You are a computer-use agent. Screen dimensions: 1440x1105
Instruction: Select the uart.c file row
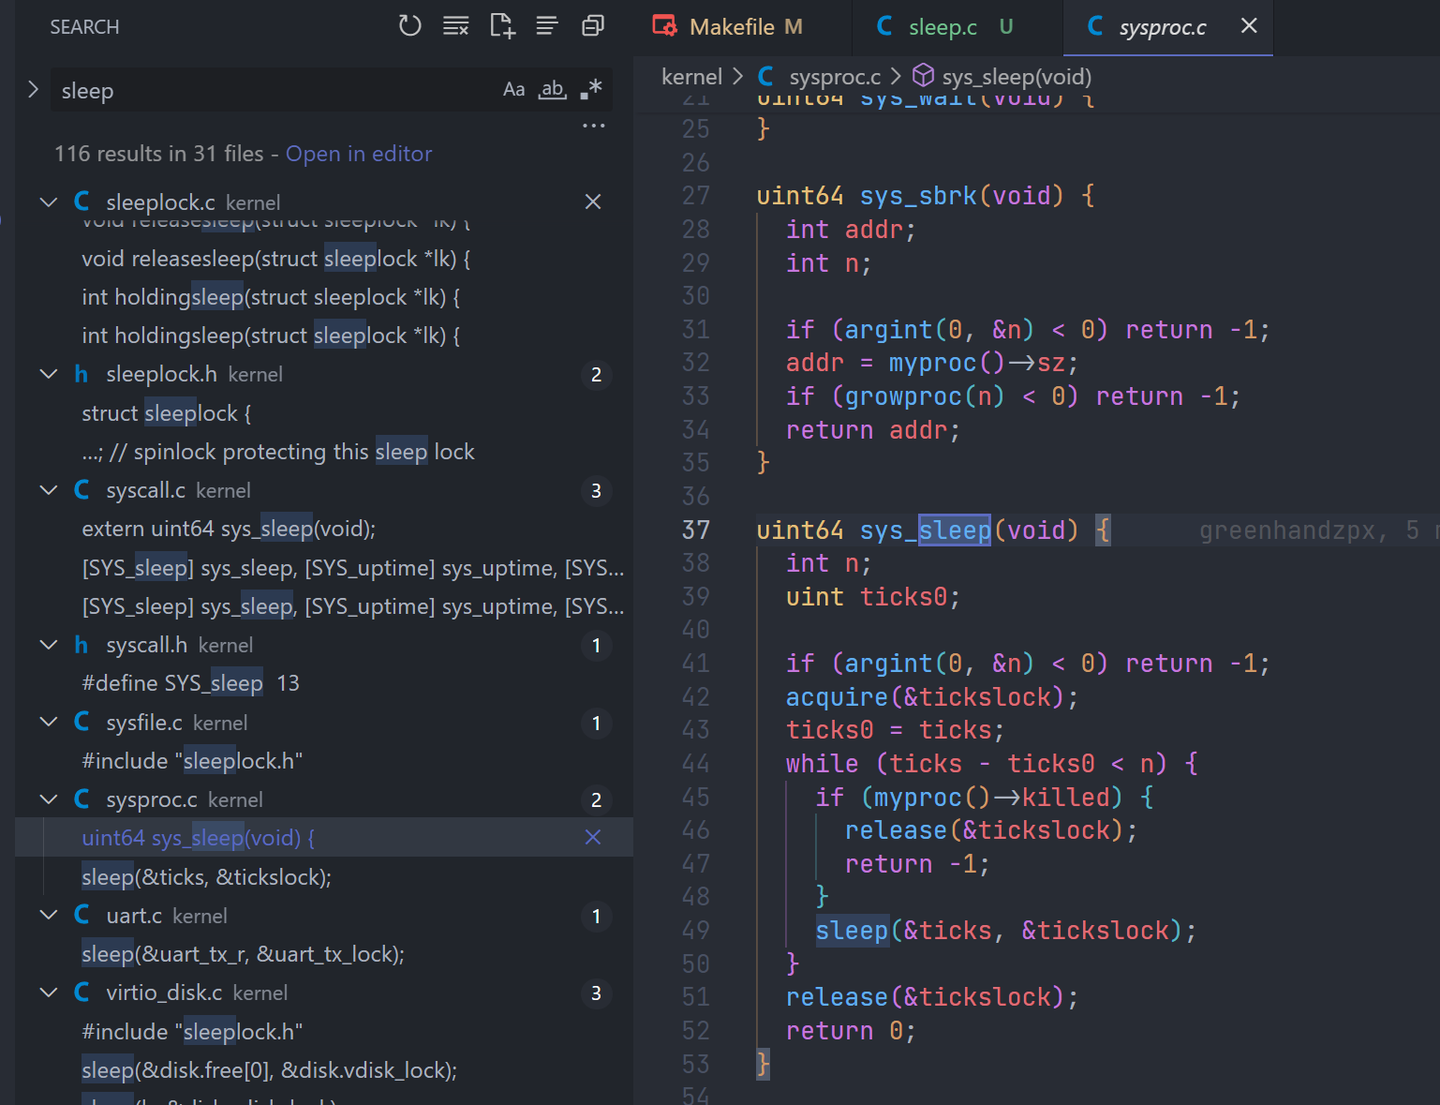[x=324, y=915]
